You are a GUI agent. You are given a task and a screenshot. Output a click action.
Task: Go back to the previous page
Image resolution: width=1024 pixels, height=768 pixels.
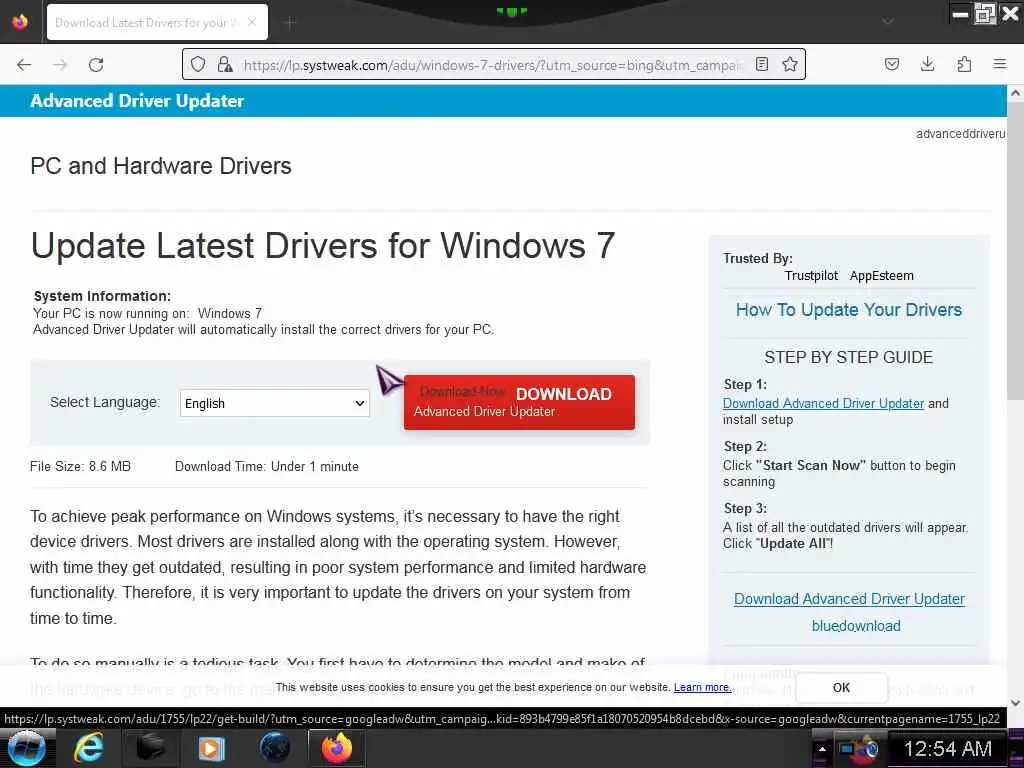click(x=24, y=65)
